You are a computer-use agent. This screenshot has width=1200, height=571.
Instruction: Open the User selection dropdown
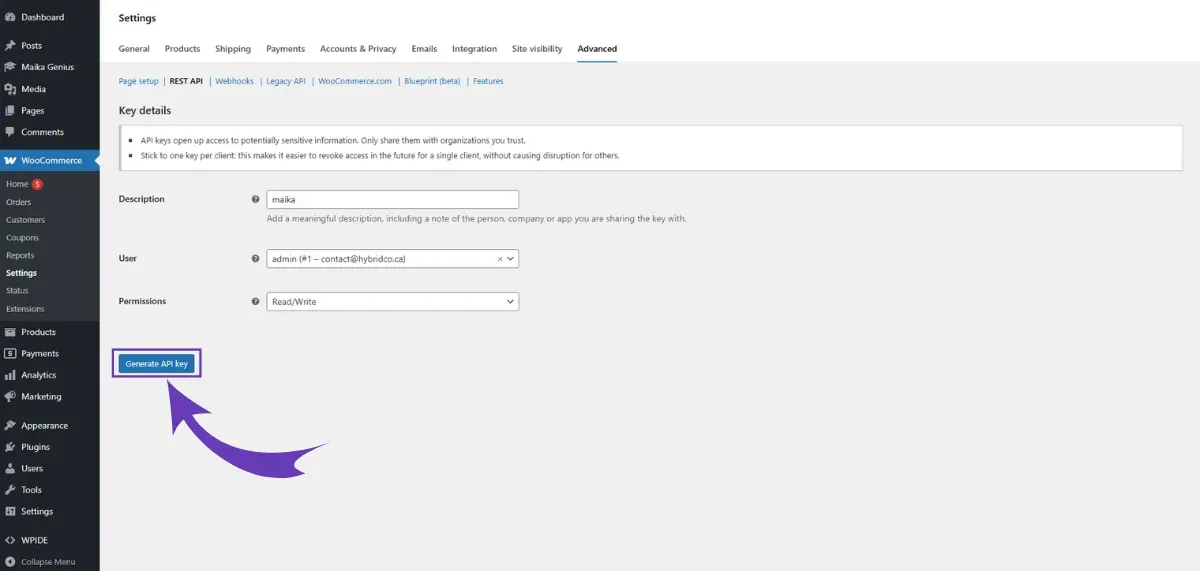click(x=393, y=259)
